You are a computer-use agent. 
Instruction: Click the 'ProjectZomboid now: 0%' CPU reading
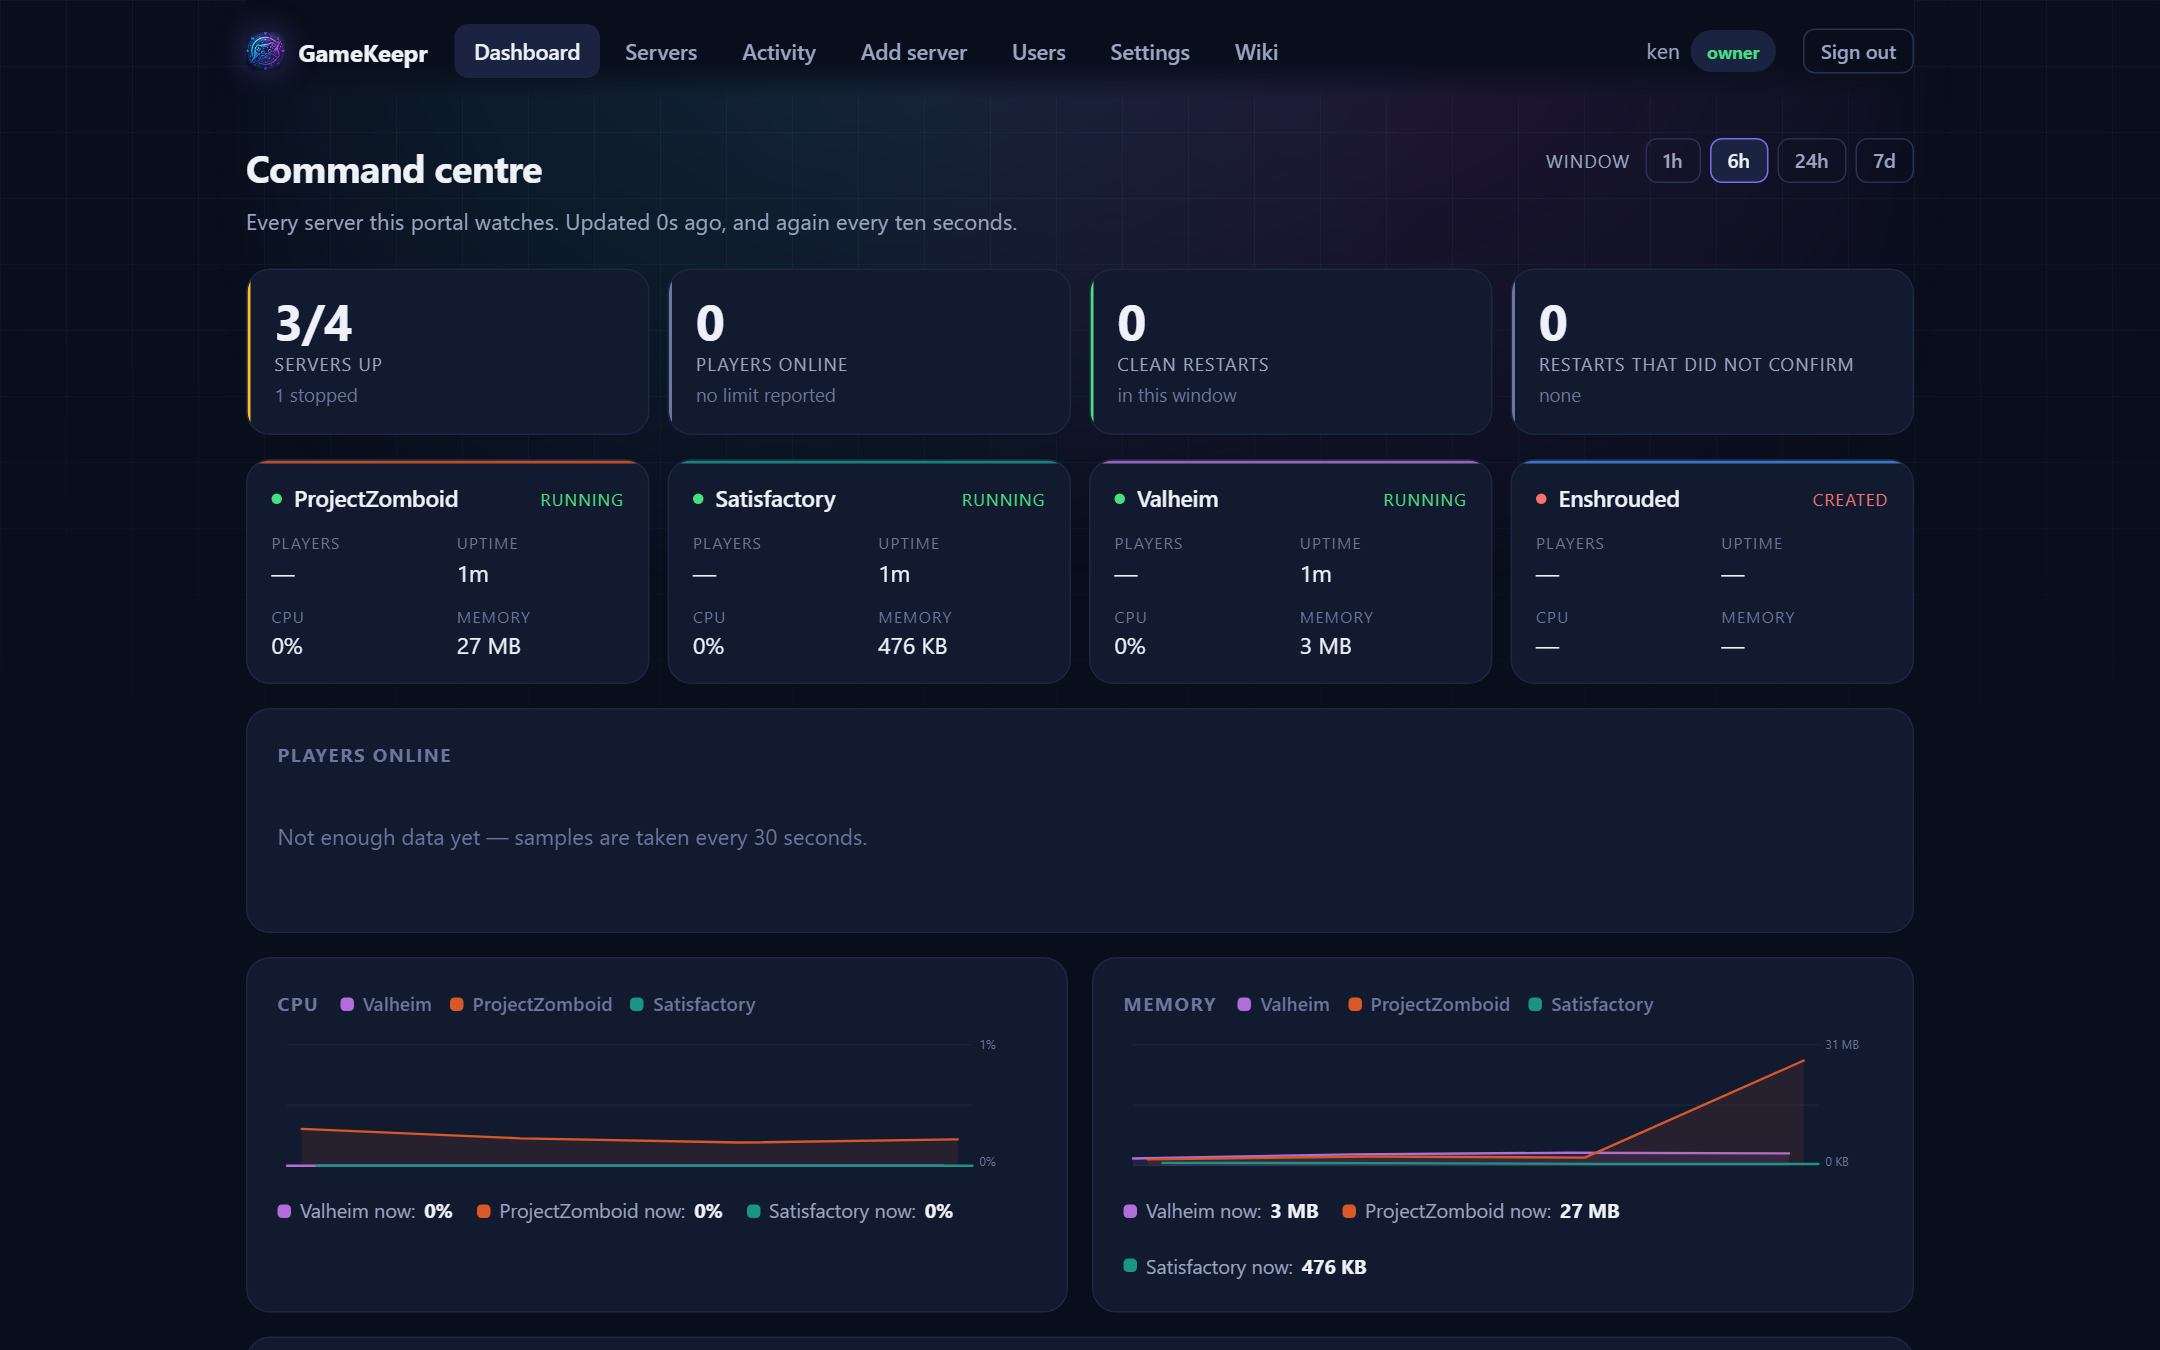coord(600,1211)
